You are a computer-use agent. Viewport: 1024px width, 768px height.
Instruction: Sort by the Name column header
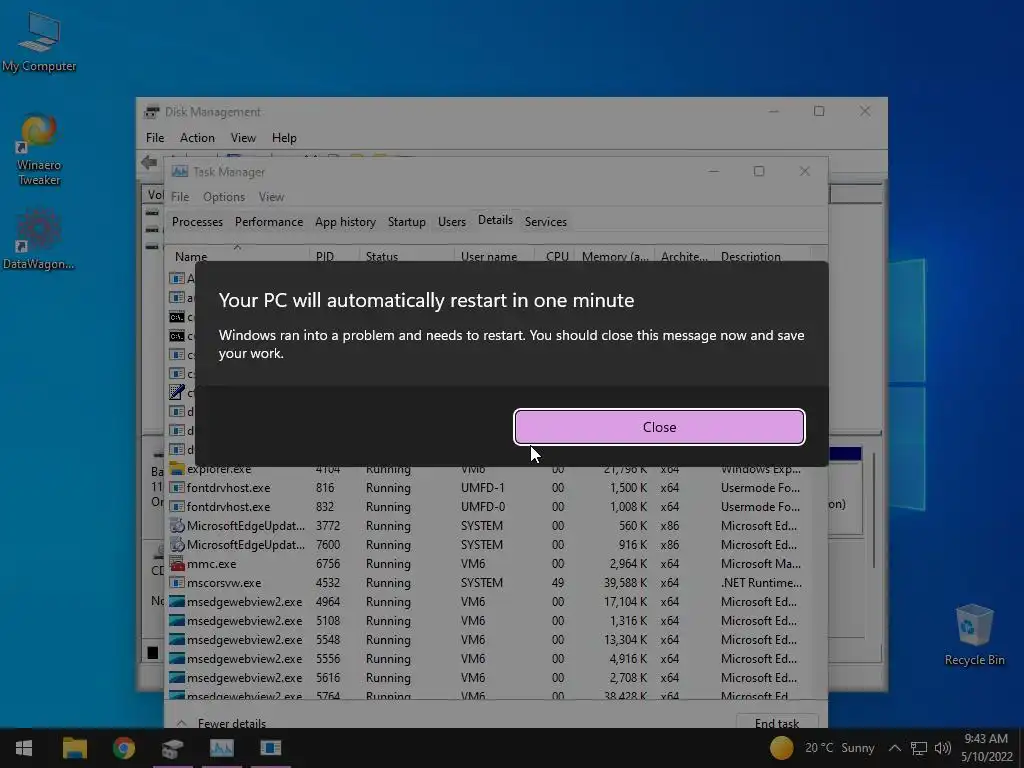click(x=237, y=256)
